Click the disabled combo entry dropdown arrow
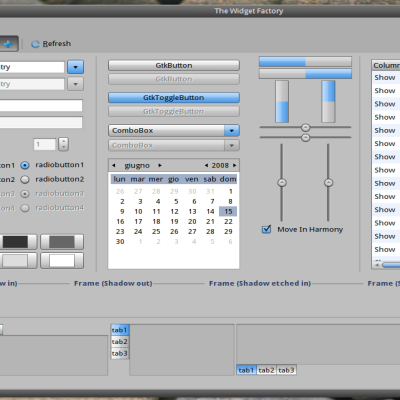Image resolution: width=400 pixels, height=400 pixels. coord(75,84)
